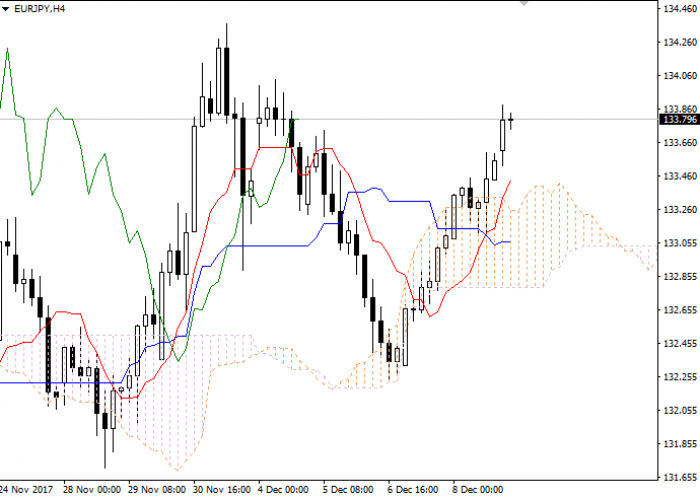Click price level 134.260 on the scale
This screenshot has height=498, width=700.
pyautogui.click(x=680, y=42)
